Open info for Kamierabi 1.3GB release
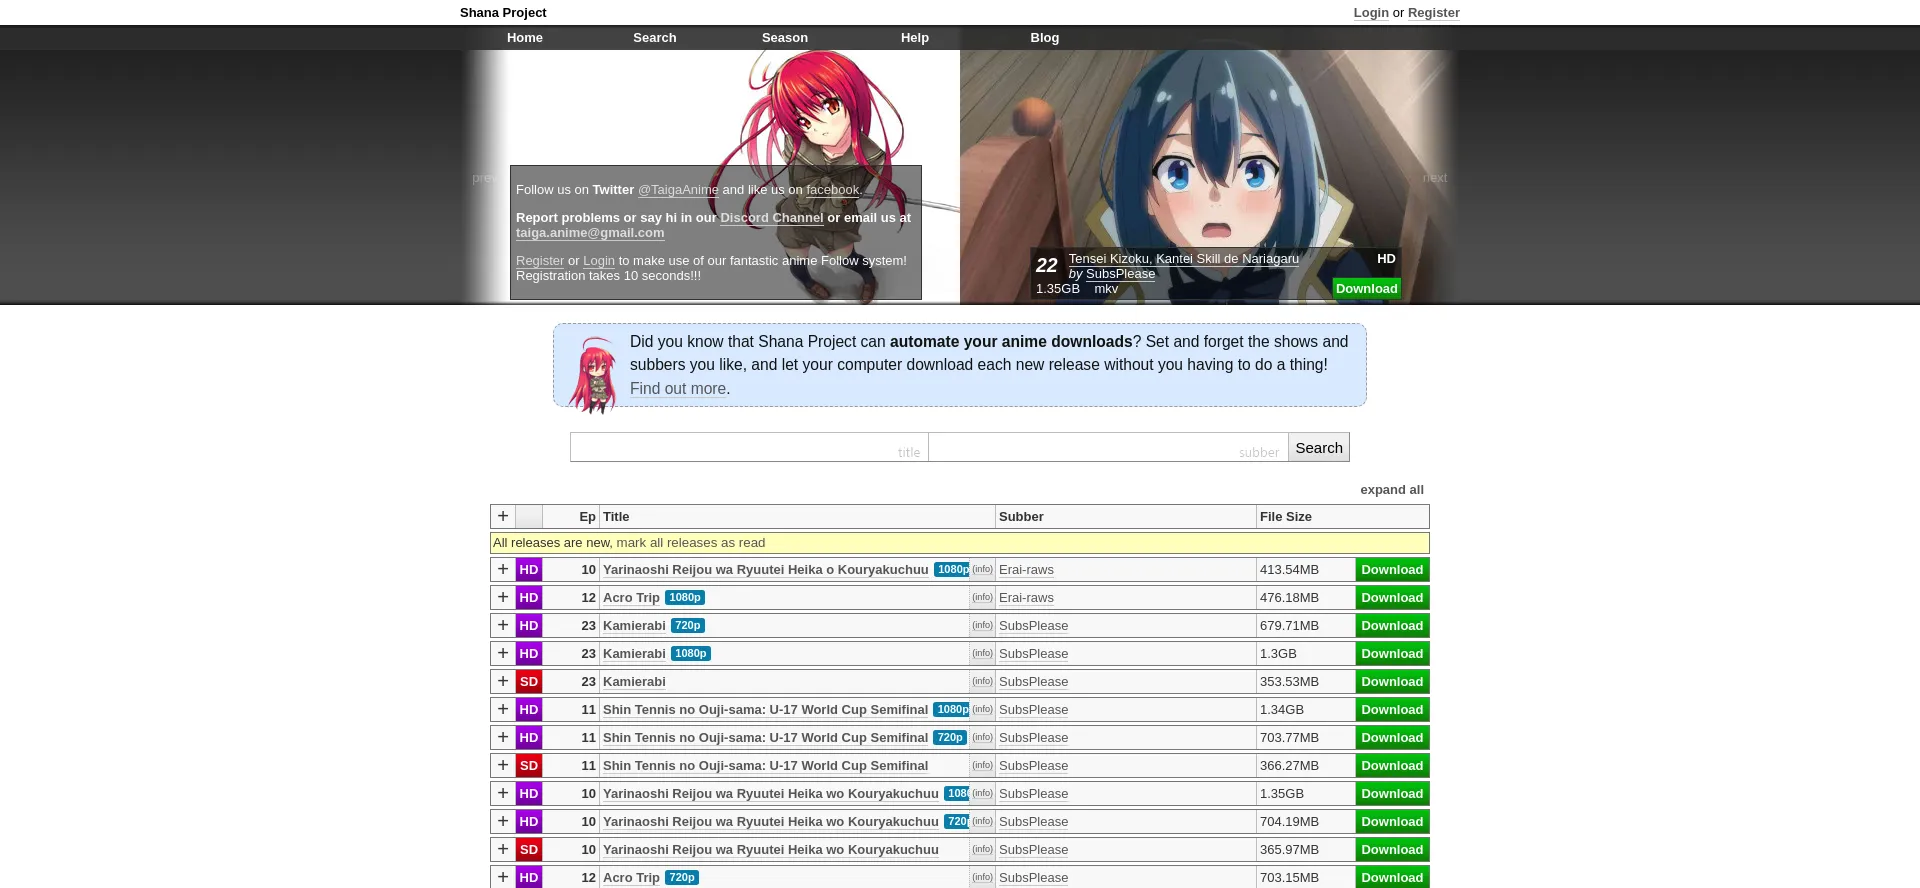1920x888 pixels. [x=982, y=653]
